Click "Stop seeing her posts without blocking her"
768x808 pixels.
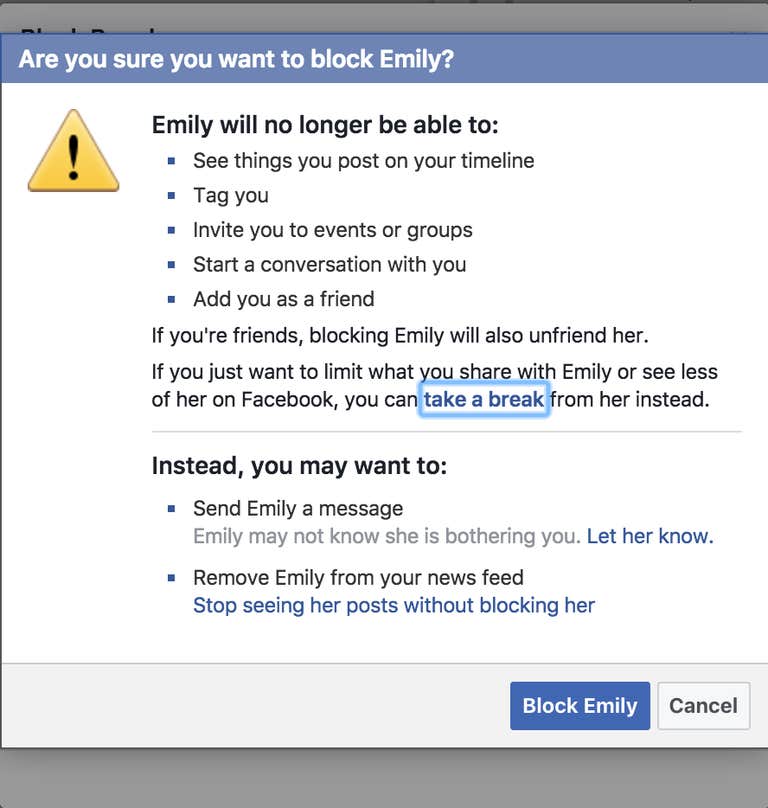(394, 605)
